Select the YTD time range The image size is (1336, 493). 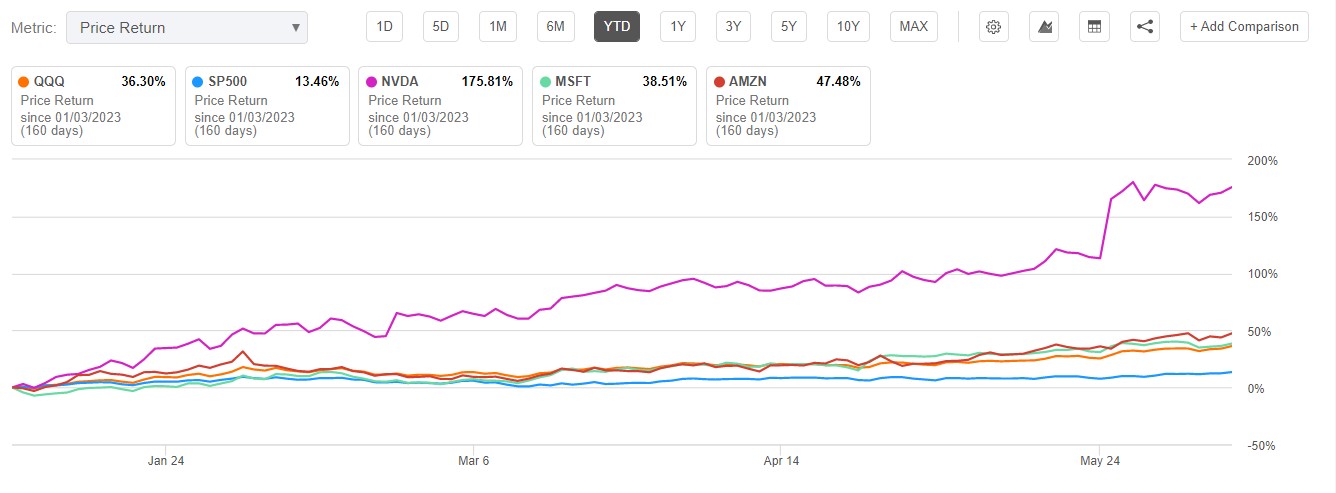pyautogui.click(x=617, y=27)
